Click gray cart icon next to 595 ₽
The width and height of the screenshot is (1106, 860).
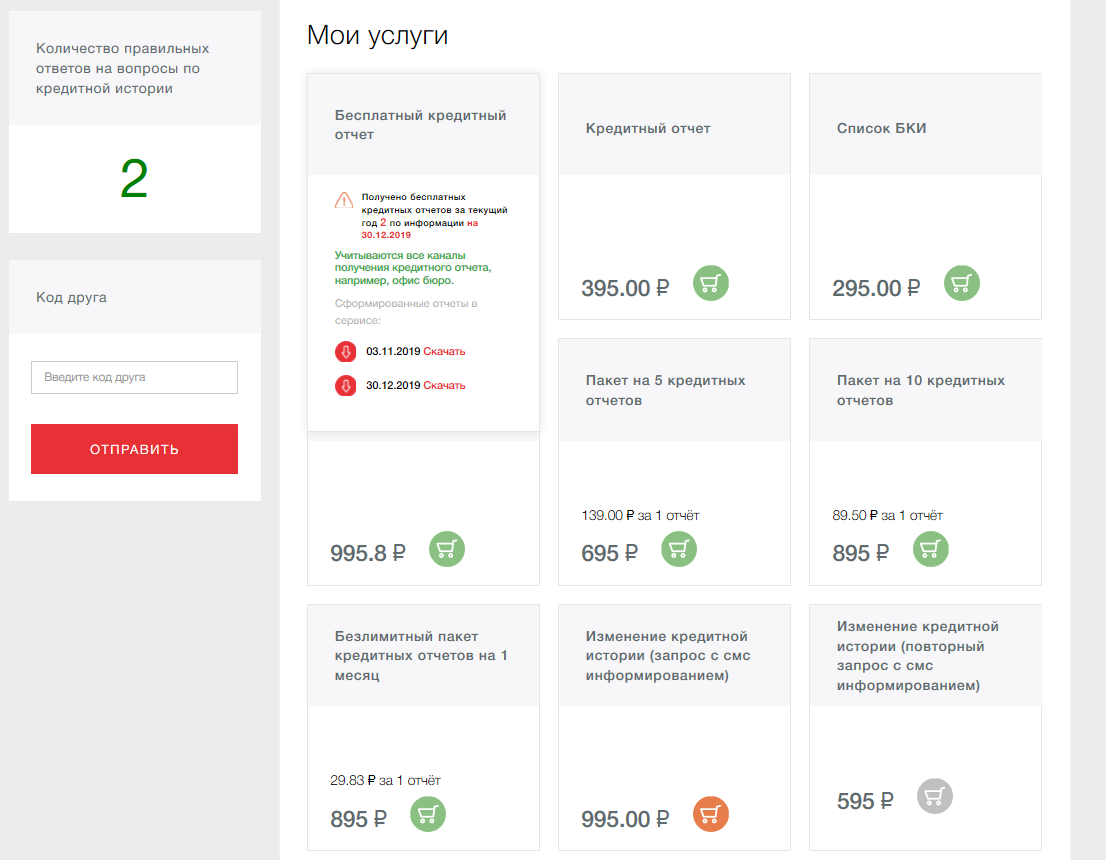click(935, 797)
